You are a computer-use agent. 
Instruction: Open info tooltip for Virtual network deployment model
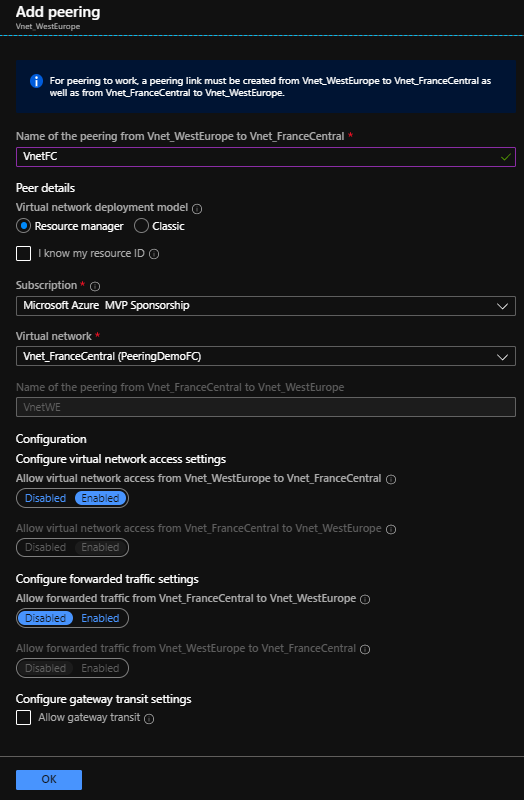tap(197, 209)
